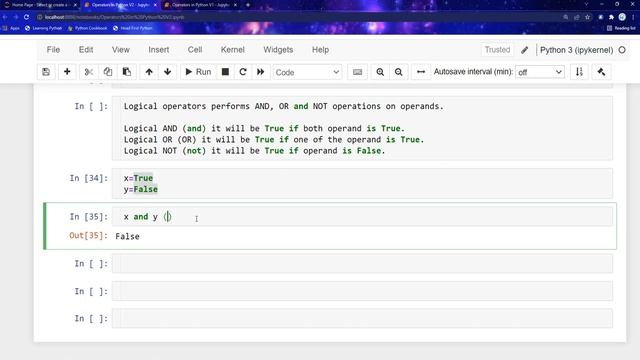Save and checkpoint the notebook
This screenshot has width=640, height=360.
(x=46, y=72)
